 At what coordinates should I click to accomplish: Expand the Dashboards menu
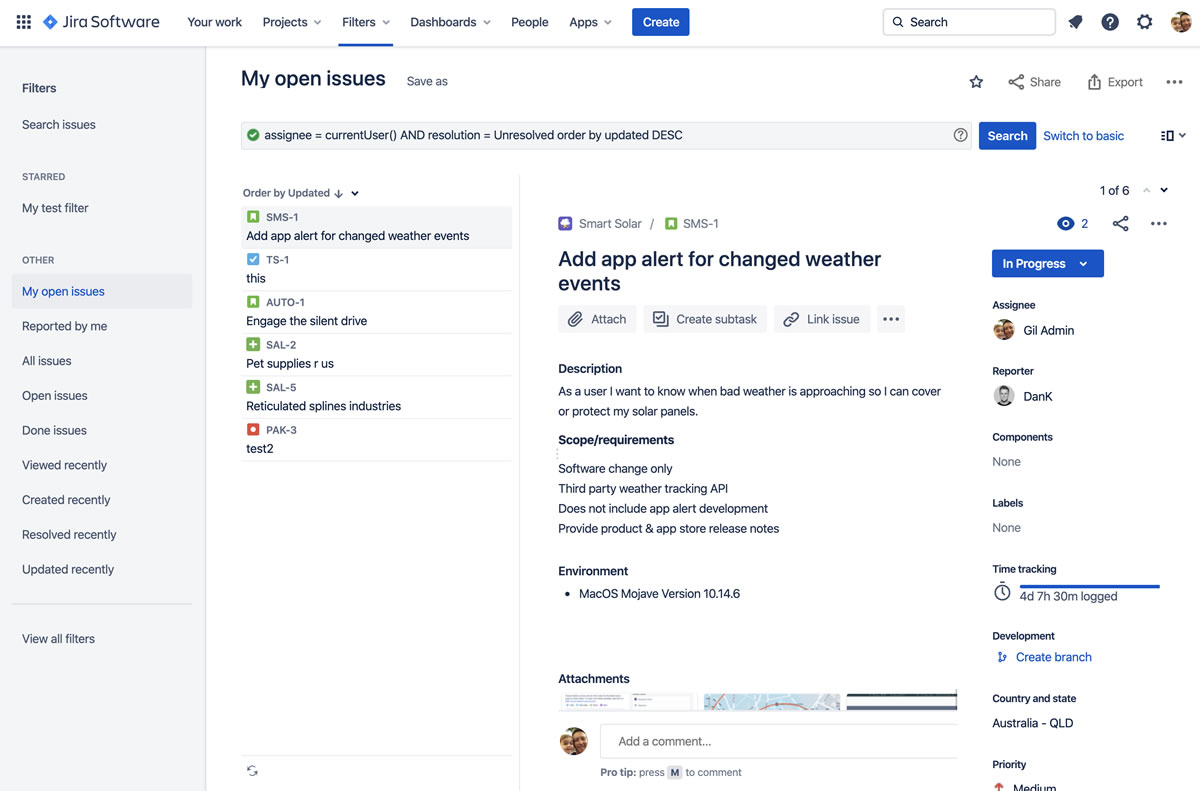tap(450, 22)
